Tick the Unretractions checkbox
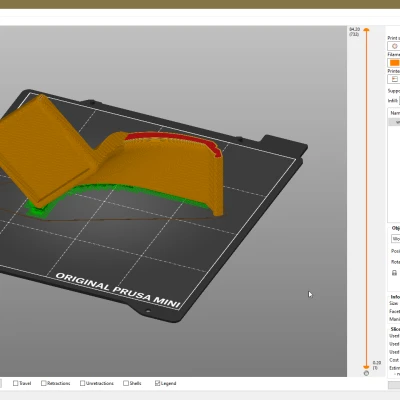This screenshot has width=400, height=400. pos(82,383)
